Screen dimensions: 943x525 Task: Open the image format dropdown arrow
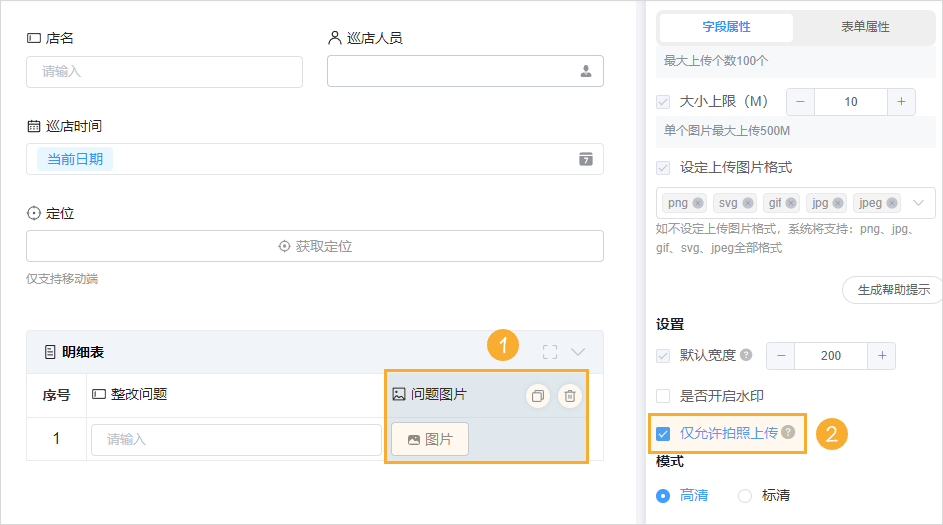[x=918, y=203]
